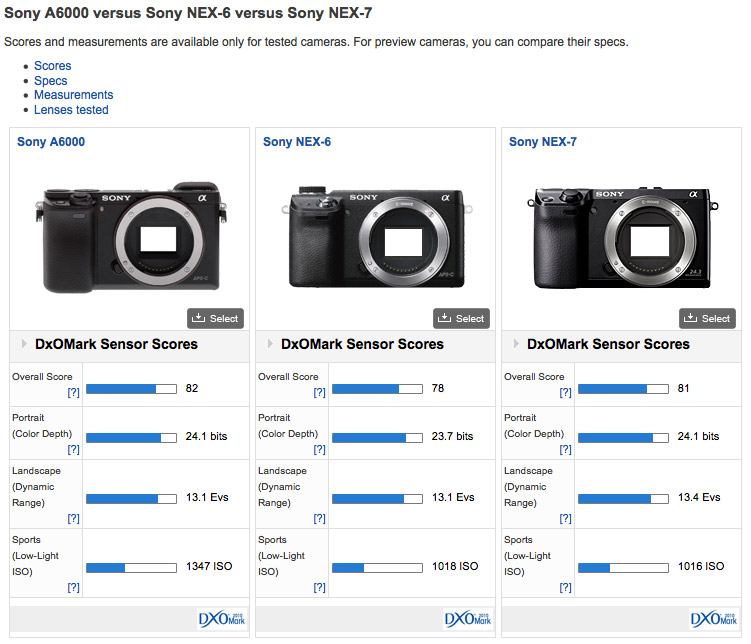Open NEX-6 Overall Score [?] help
This screenshot has width=751, height=644.
point(319,393)
